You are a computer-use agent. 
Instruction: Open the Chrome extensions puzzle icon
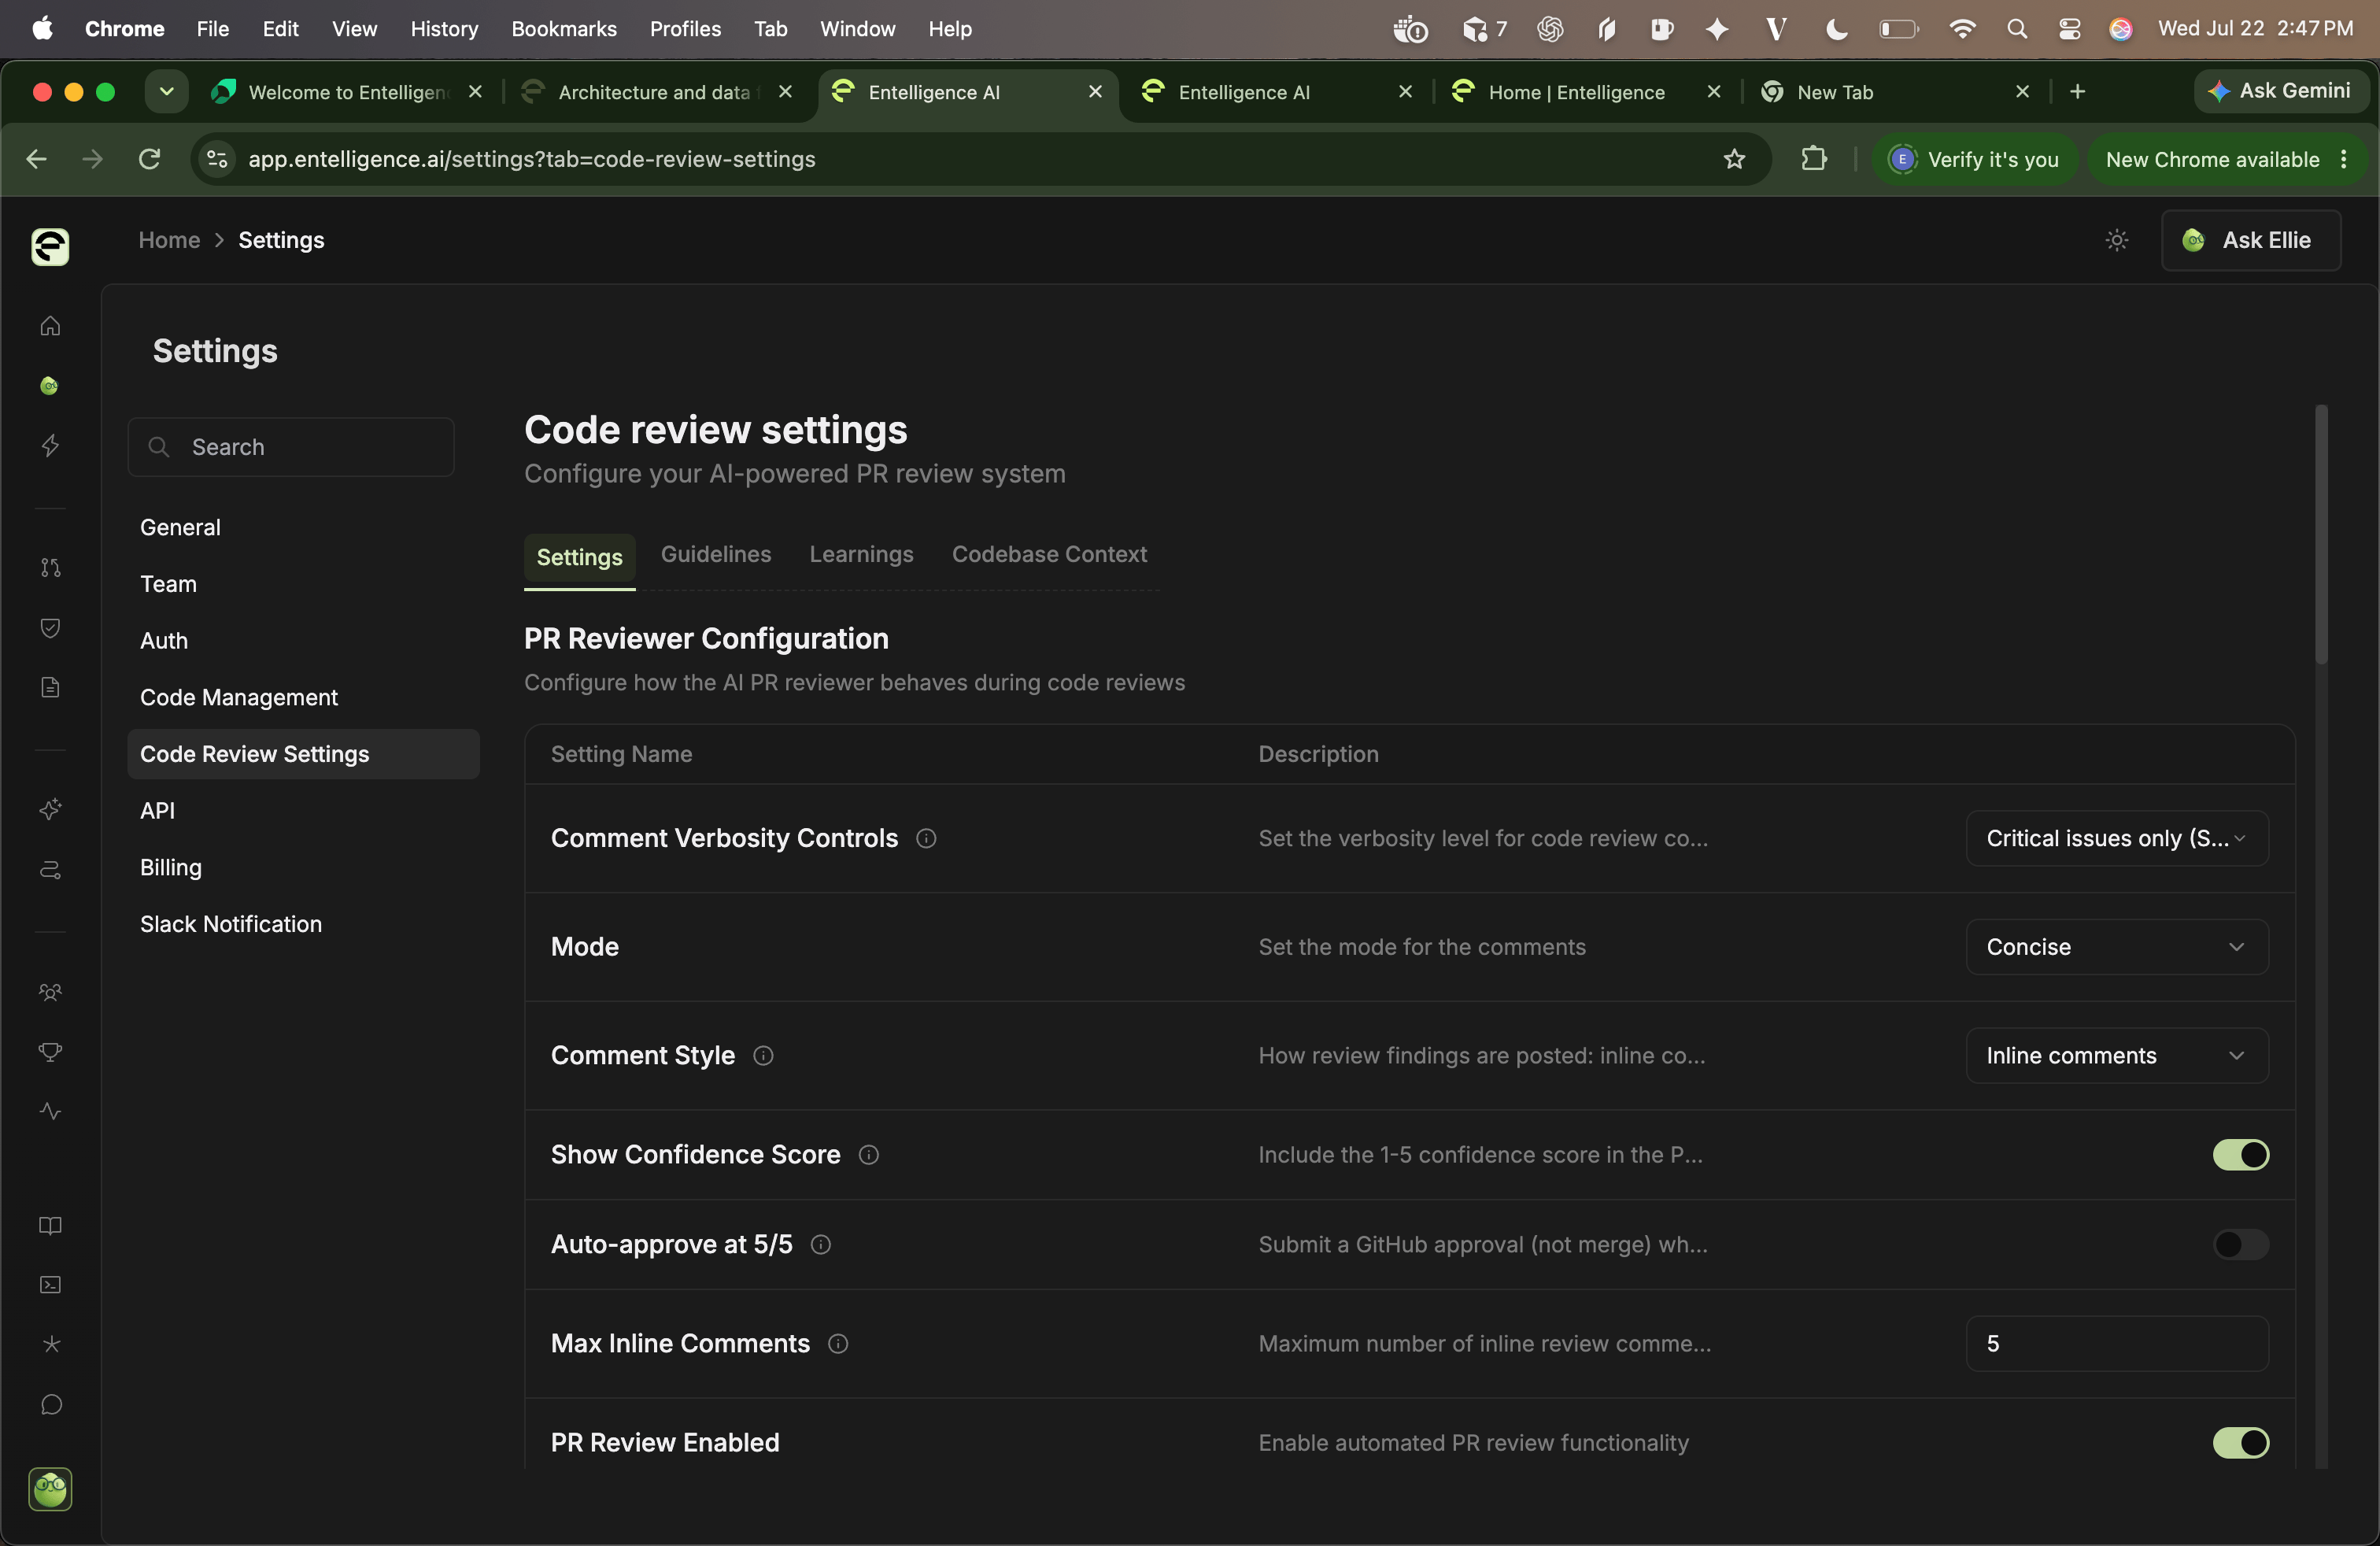[1813, 159]
